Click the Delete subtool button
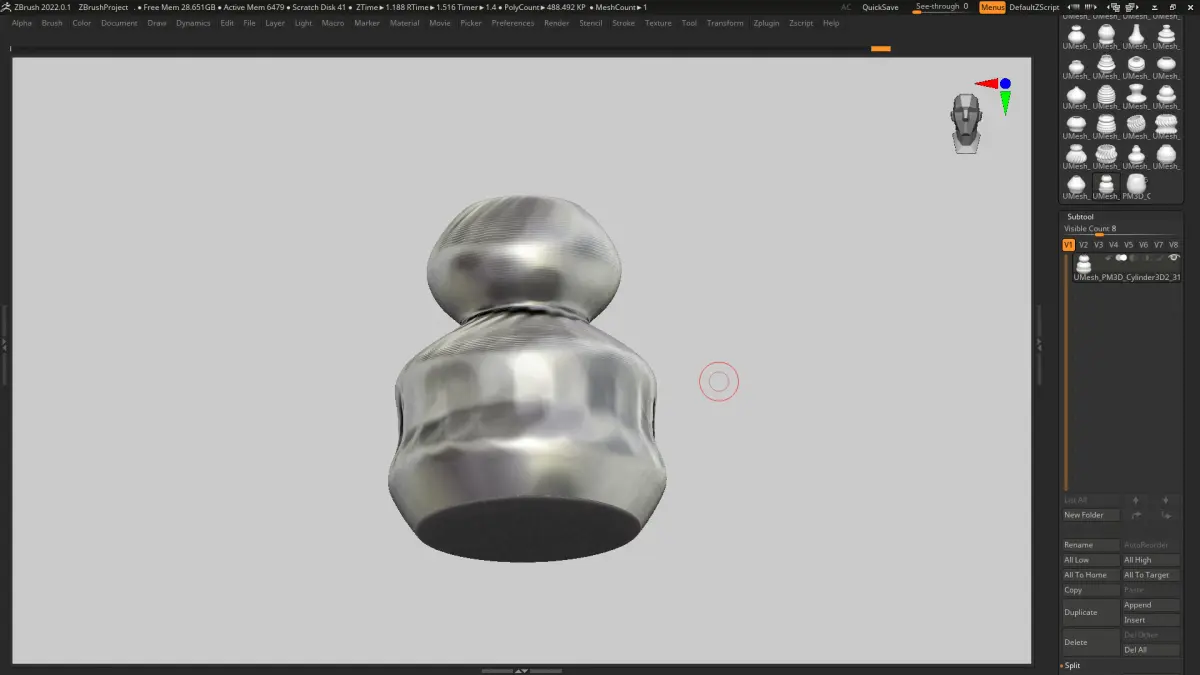This screenshot has width=1200, height=675. [x=1090, y=642]
